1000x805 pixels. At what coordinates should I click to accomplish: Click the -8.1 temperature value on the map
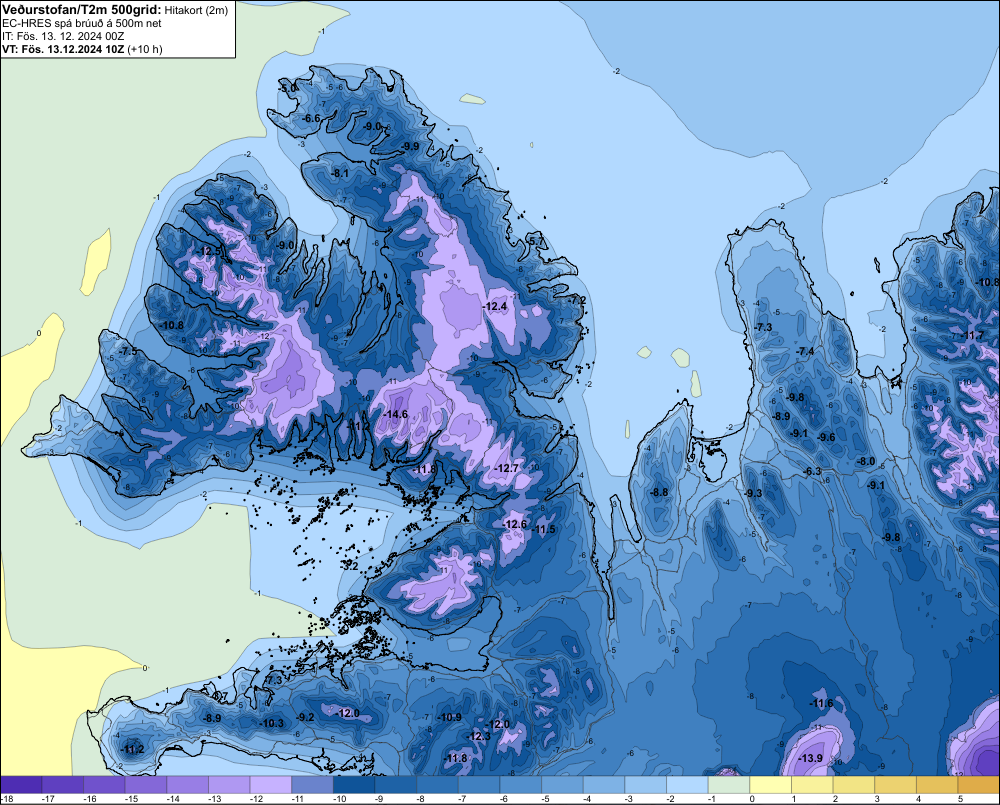(x=340, y=173)
